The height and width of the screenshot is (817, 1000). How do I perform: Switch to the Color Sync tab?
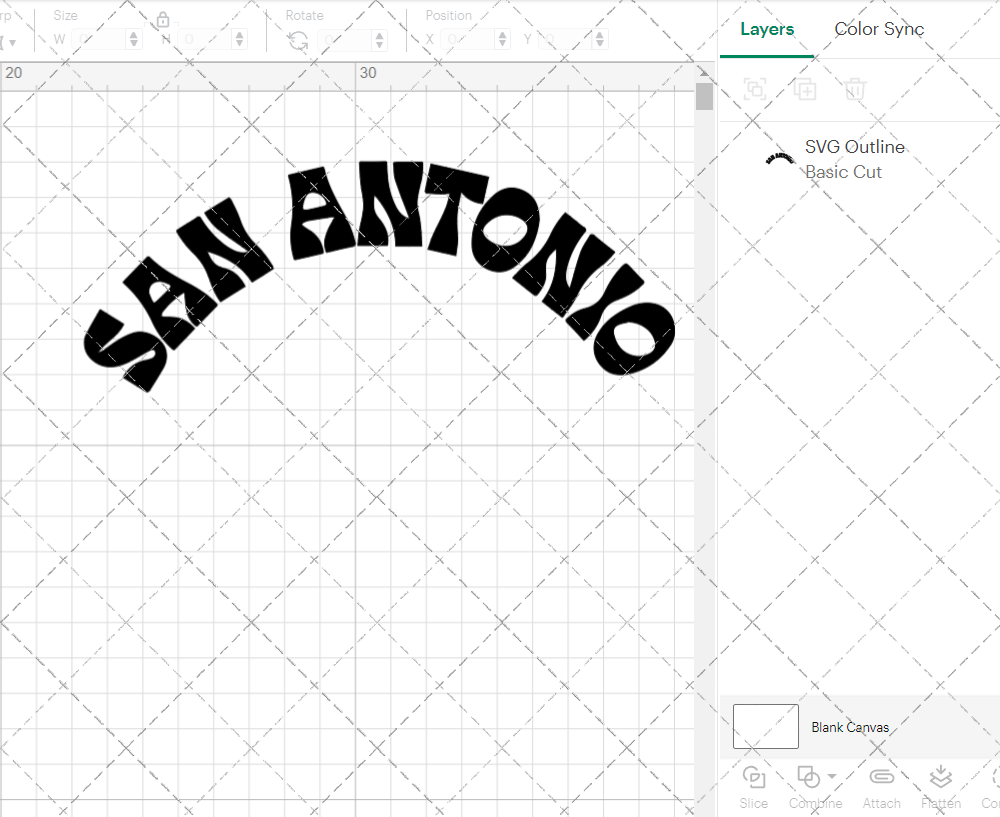pyautogui.click(x=879, y=29)
